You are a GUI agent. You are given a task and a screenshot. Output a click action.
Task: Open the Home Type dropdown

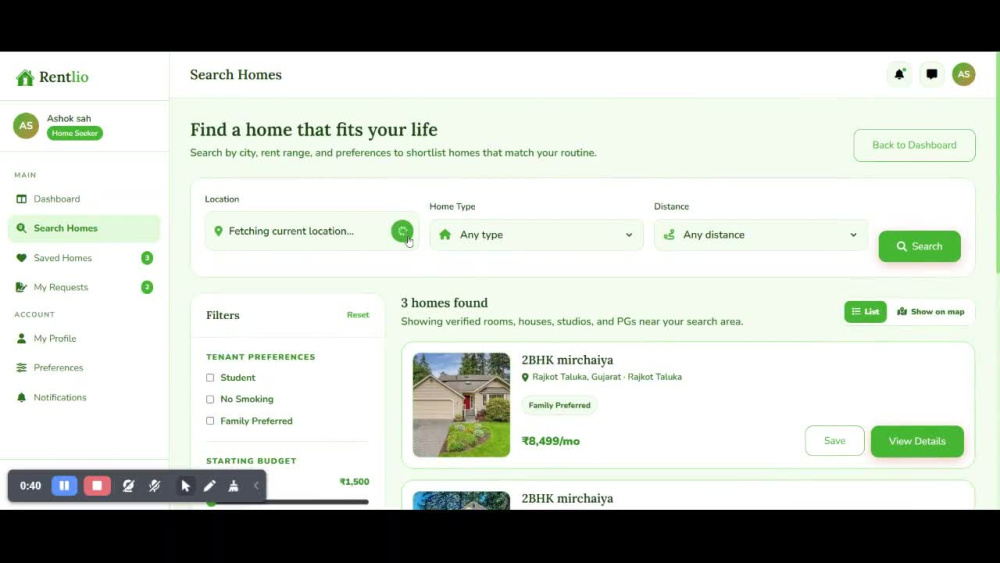point(536,235)
